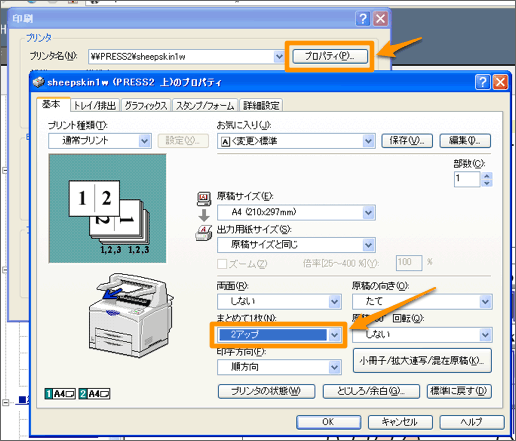Viewport: 516px width, 441px height.
Task: Click the printer illustration image
Action: (x=131, y=315)
